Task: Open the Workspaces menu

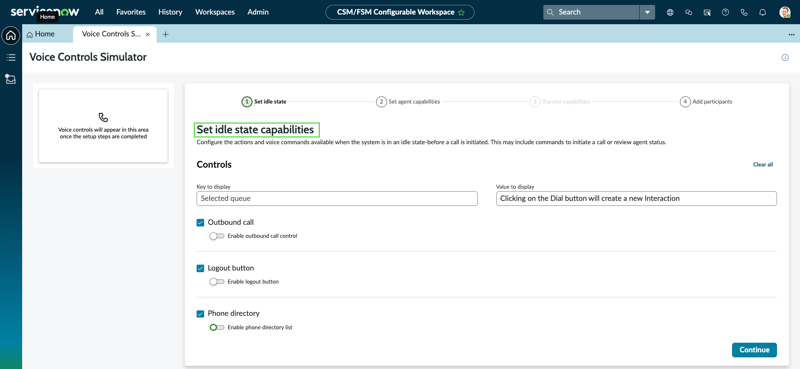Action: coord(215,12)
